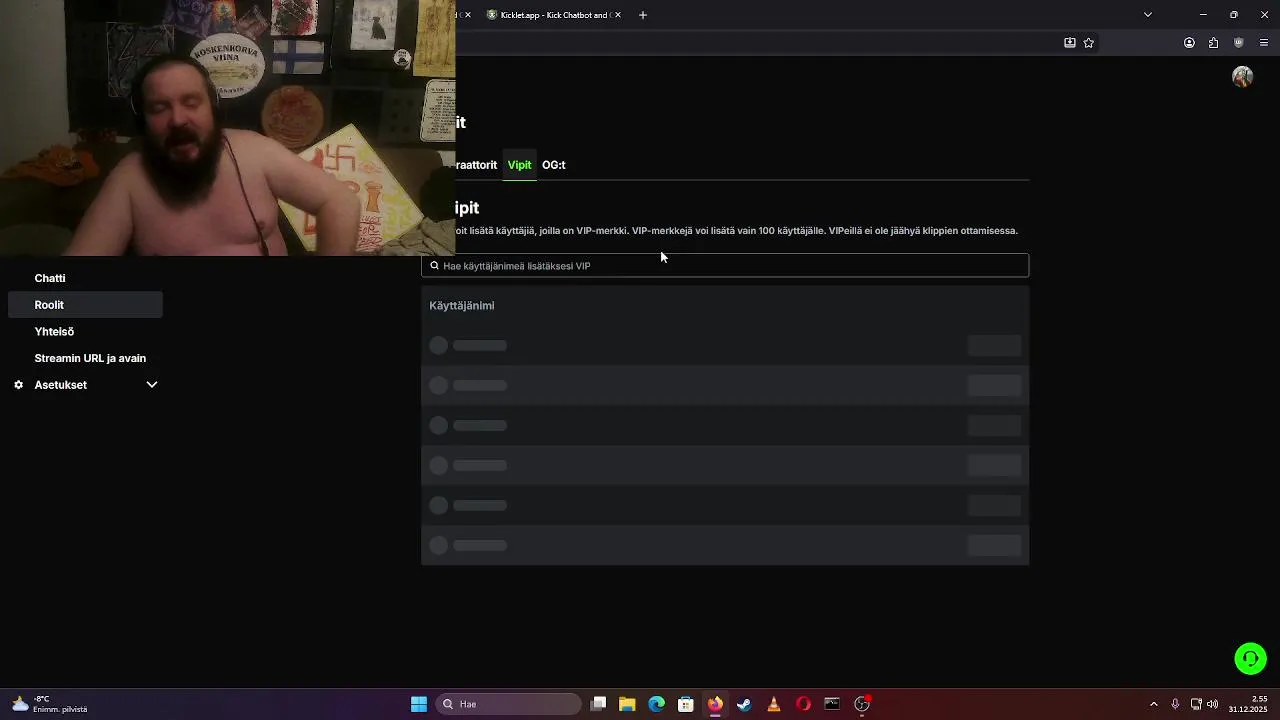
Task: Click the search magnifier in VIP field
Action: (x=434, y=266)
